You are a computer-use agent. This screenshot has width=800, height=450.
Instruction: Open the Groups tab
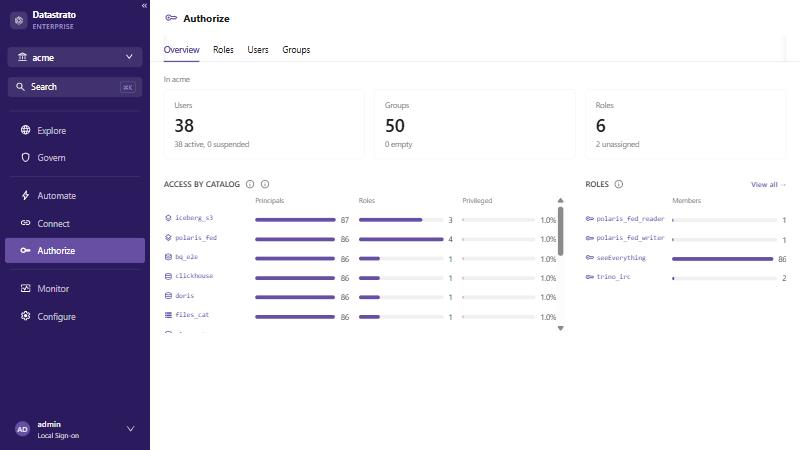(296, 49)
